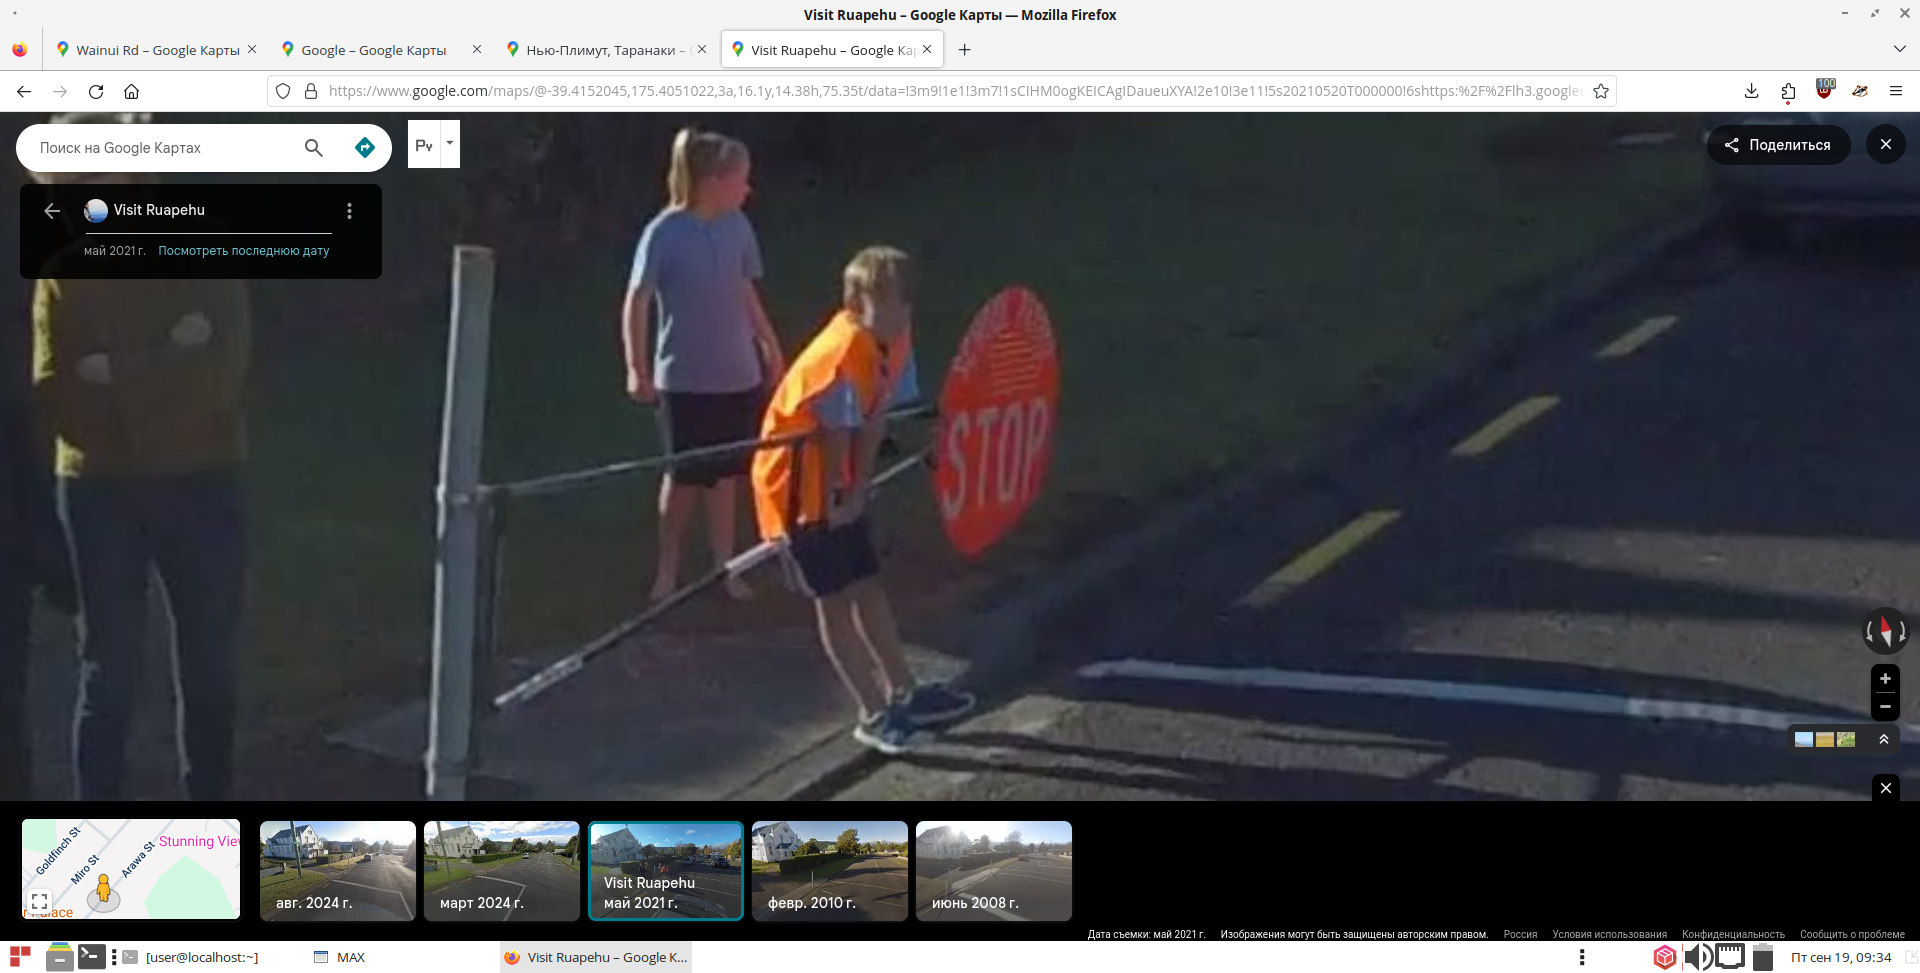Image resolution: width=1920 pixels, height=973 pixels.
Task: Click Сообщить о проблеме link
Action: (1852, 934)
